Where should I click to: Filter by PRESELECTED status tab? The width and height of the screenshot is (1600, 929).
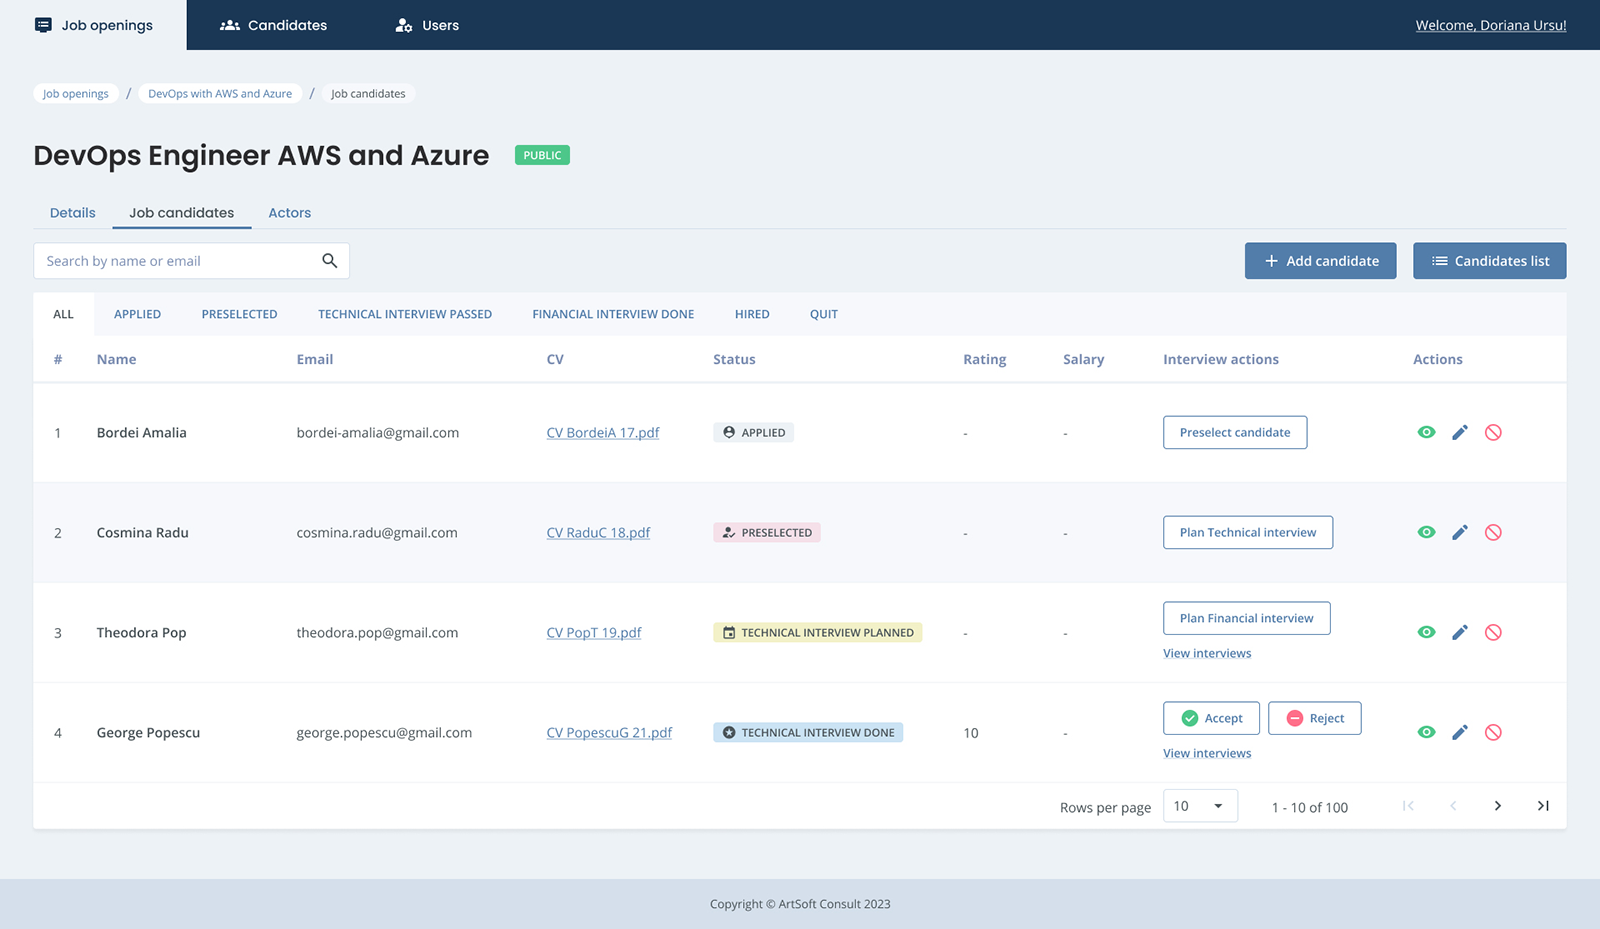pyautogui.click(x=240, y=314)
